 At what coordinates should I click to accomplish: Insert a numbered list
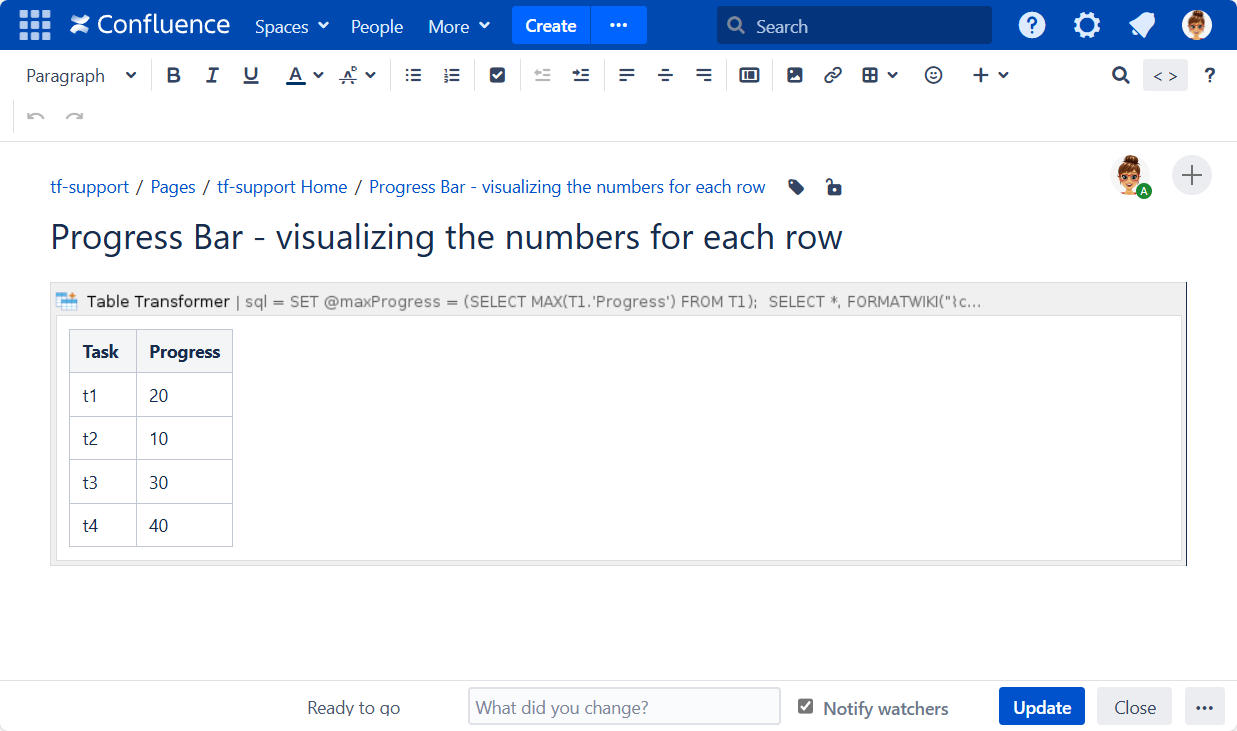click(452, 75)
